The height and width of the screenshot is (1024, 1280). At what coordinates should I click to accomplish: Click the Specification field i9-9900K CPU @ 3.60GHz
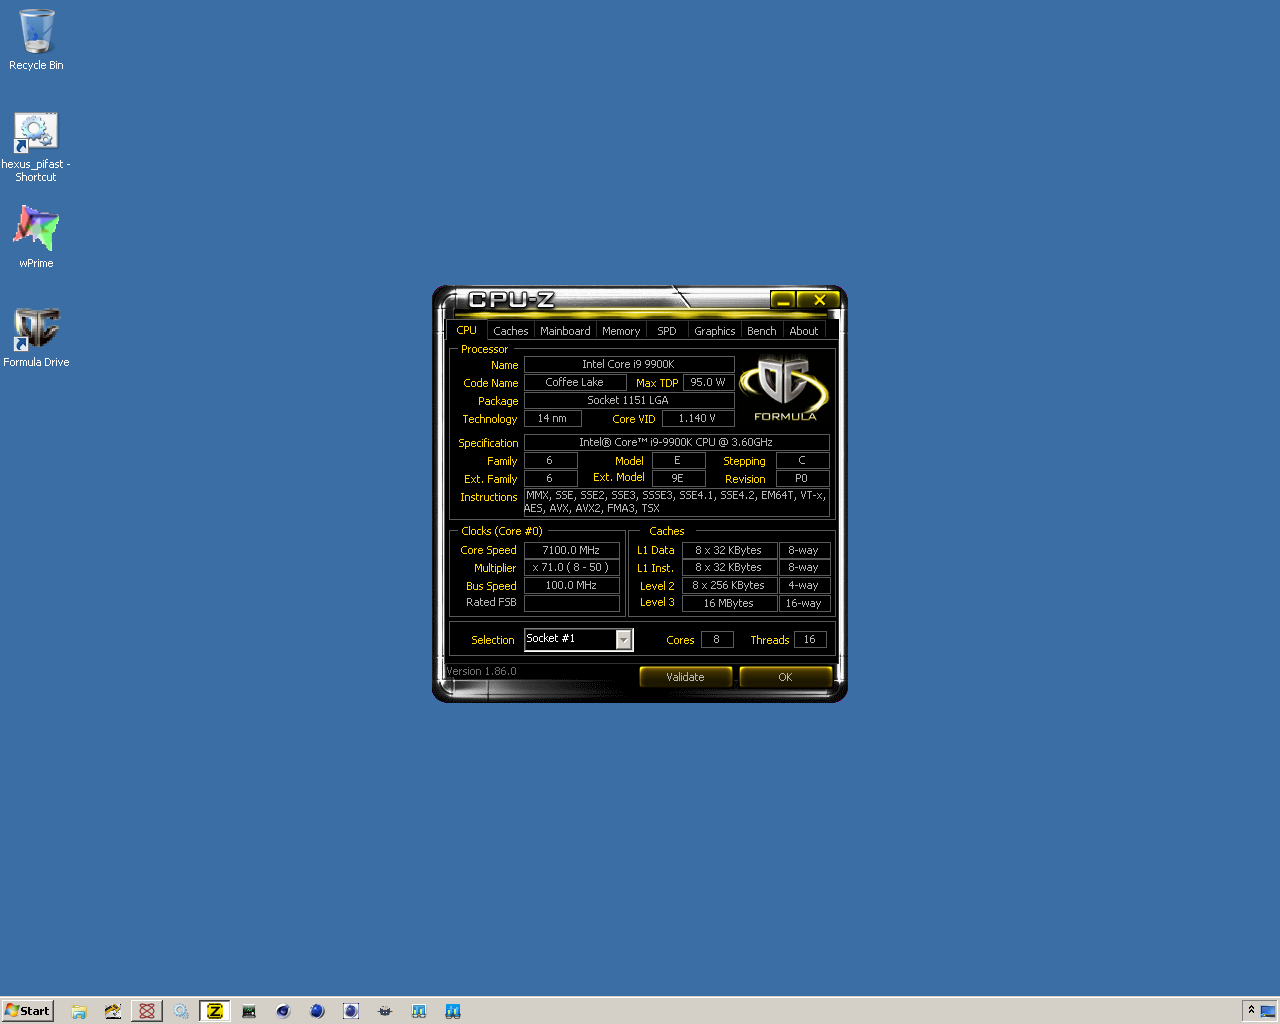click(x=676, y=442)
